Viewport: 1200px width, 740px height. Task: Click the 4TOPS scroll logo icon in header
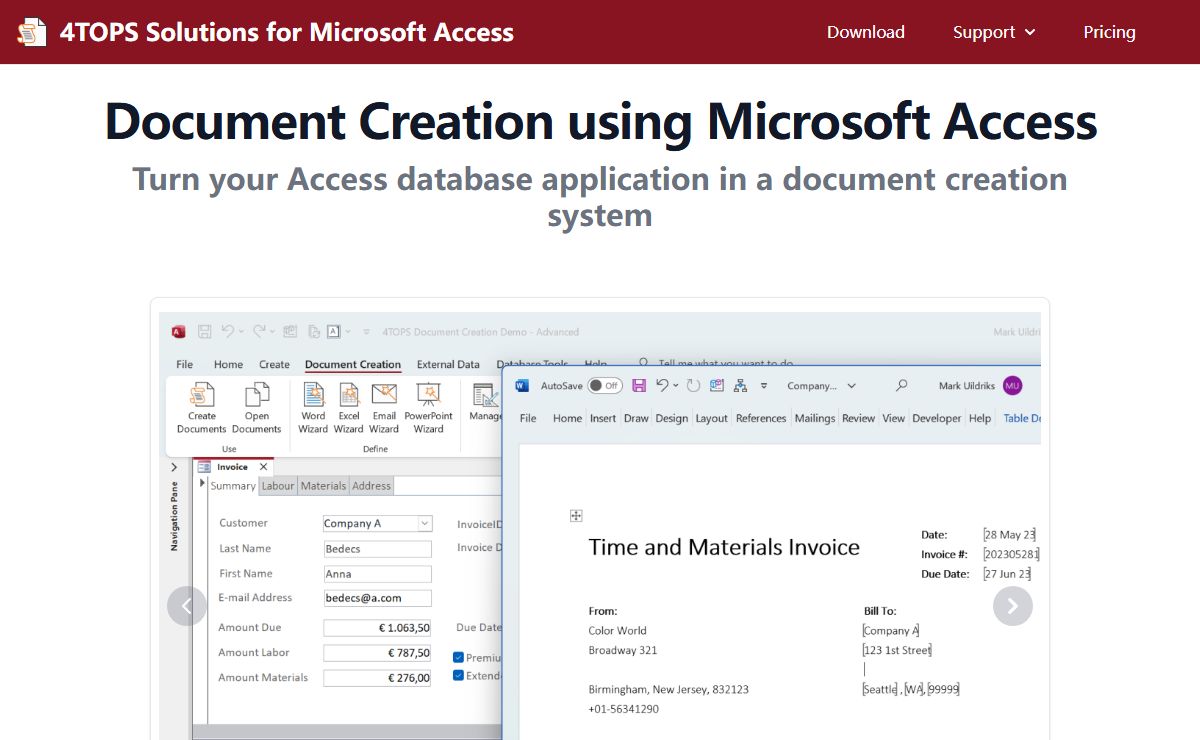(32, 32)
